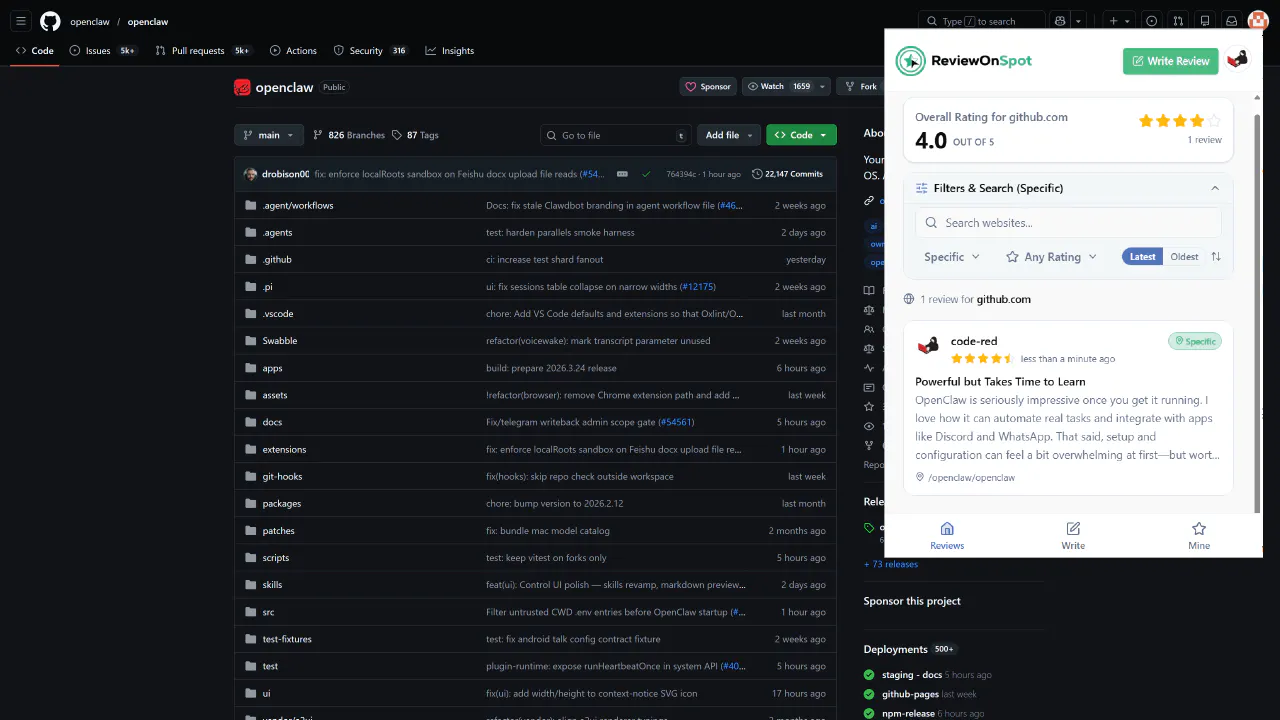Open the test-fixtures folder
Screen dimensions: 1280x720
tap(287, 639)
